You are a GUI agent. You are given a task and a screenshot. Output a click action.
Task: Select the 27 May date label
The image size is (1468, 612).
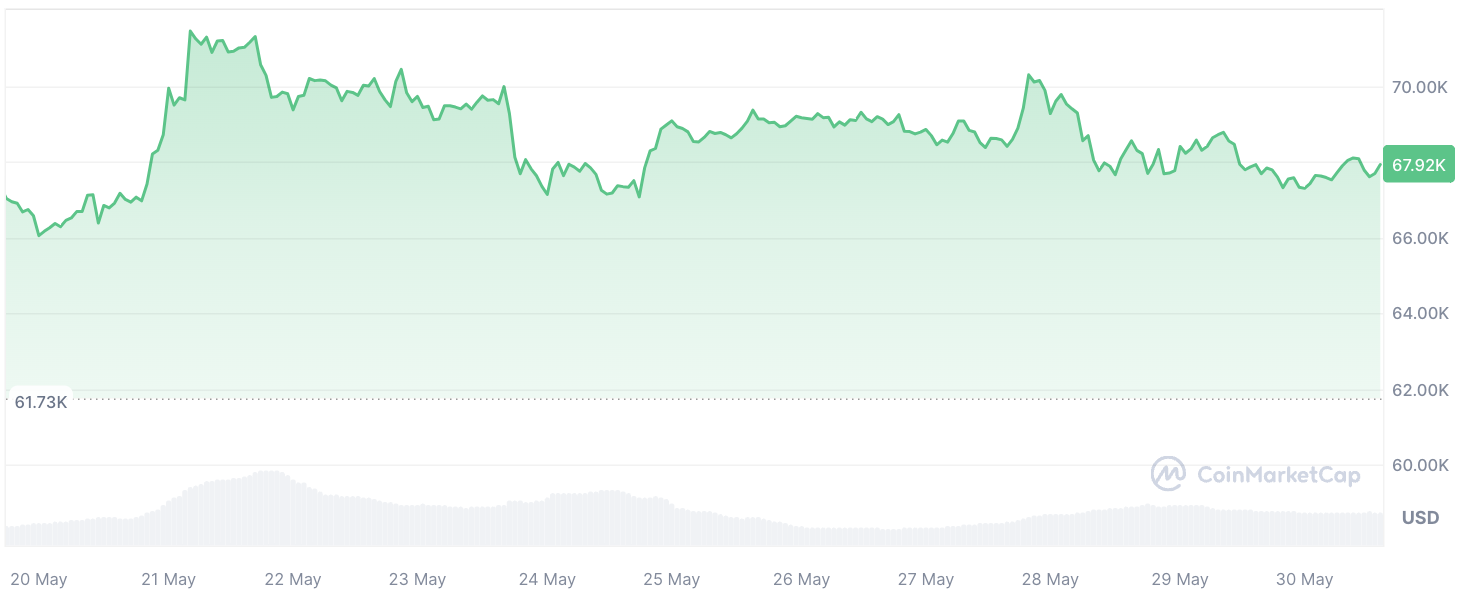point(925,579)
